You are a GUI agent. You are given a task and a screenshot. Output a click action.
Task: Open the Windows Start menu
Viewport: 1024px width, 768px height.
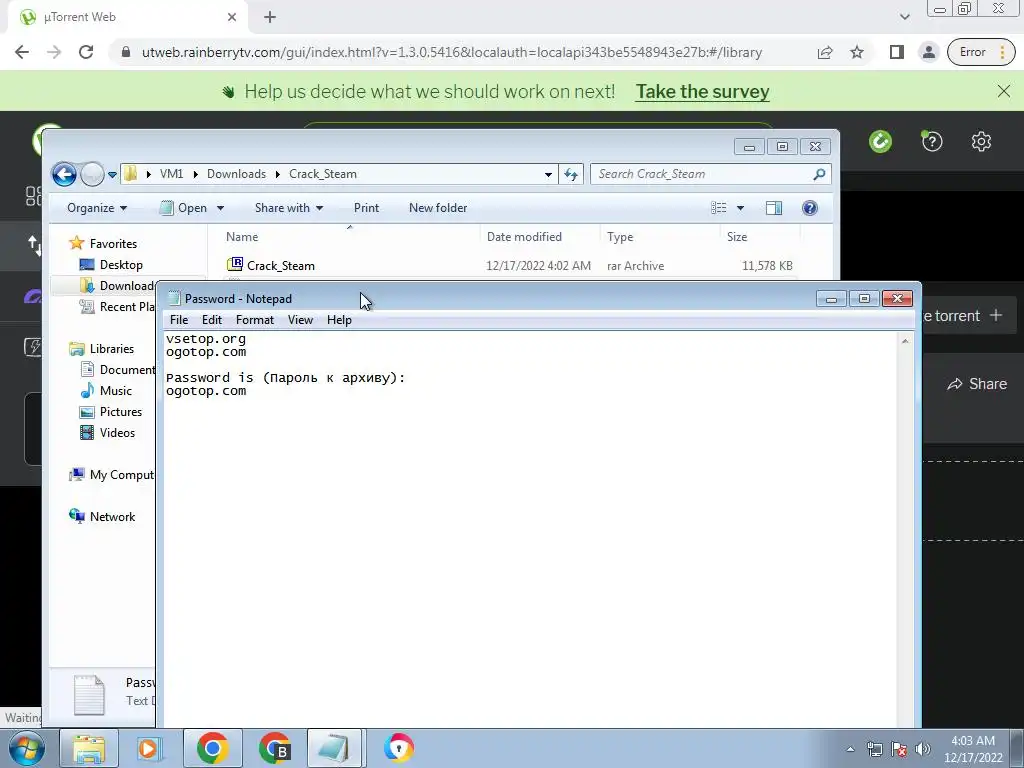[26, 748]
